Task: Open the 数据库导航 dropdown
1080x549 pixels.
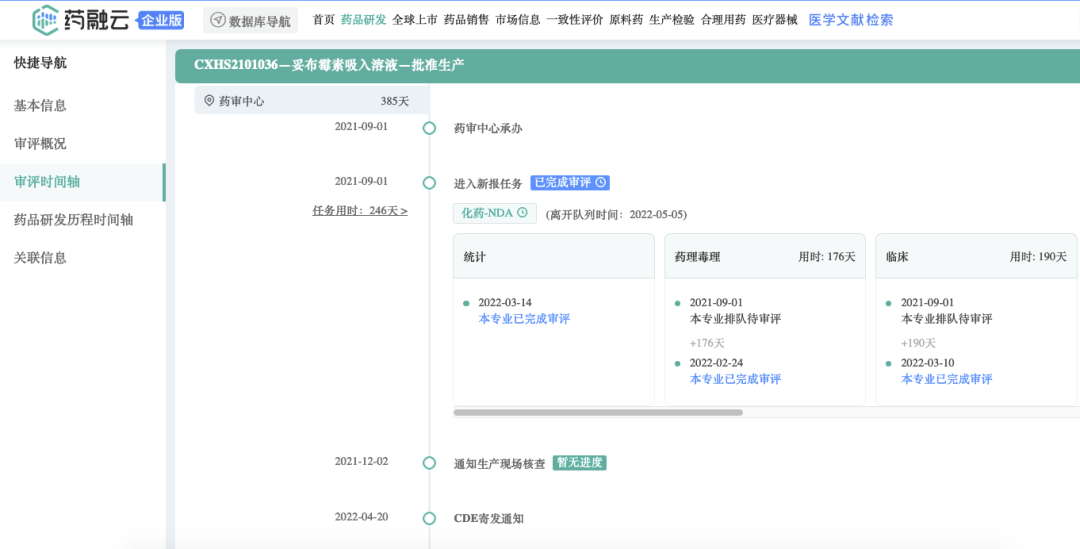Action: [x=250, y=20]
